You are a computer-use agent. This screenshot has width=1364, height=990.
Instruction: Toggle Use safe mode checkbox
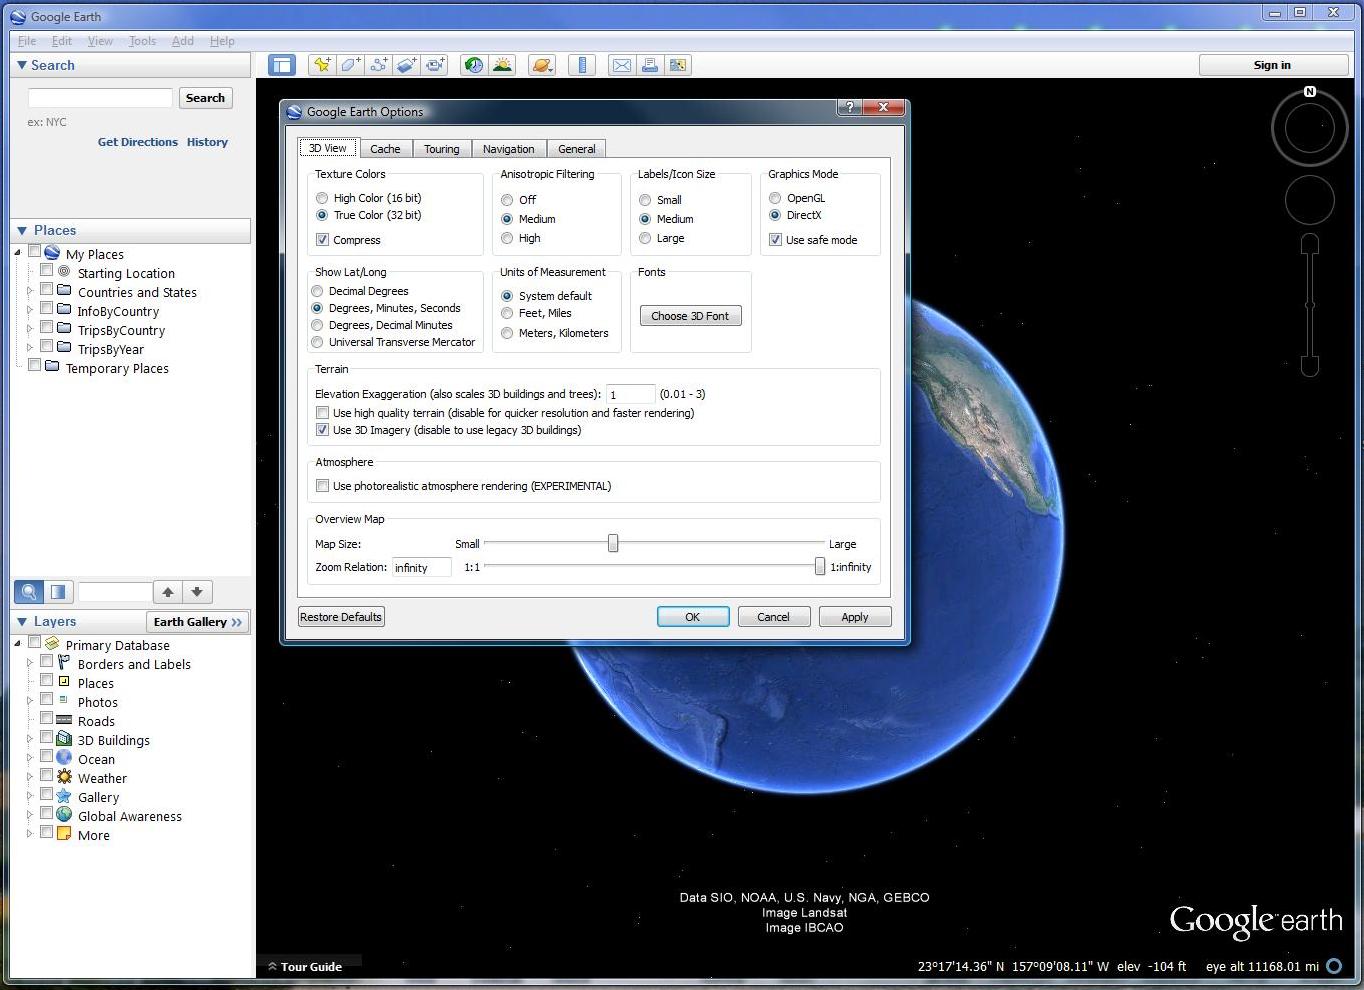tap(775, 240)
